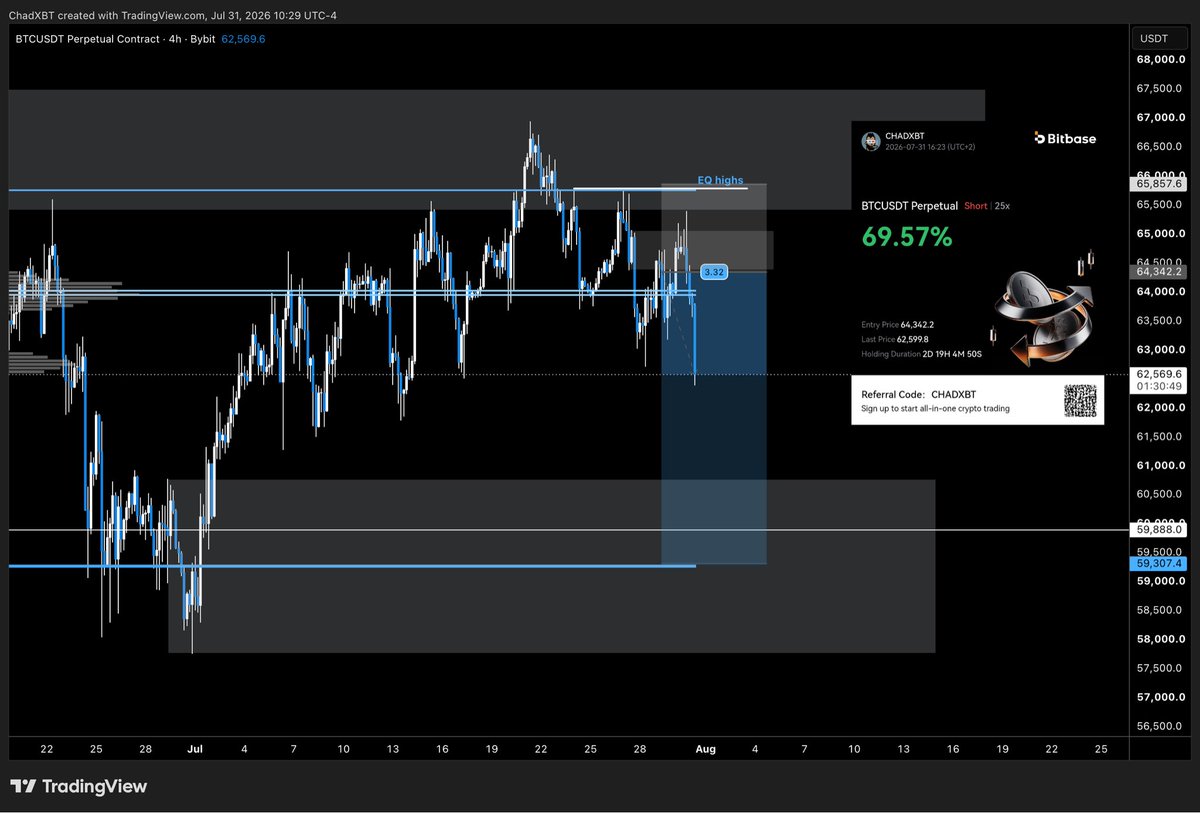Screen dimensions: 1200x813
Task: Click the 61,000.0 price axis label
Action: [x=1161, y=466]
